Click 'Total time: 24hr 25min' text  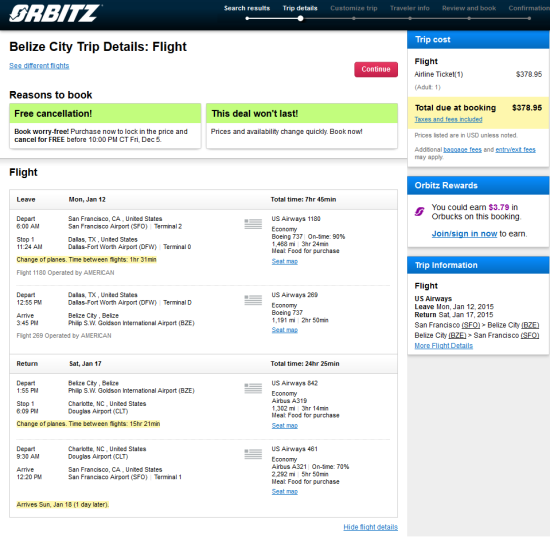[305, 363]
